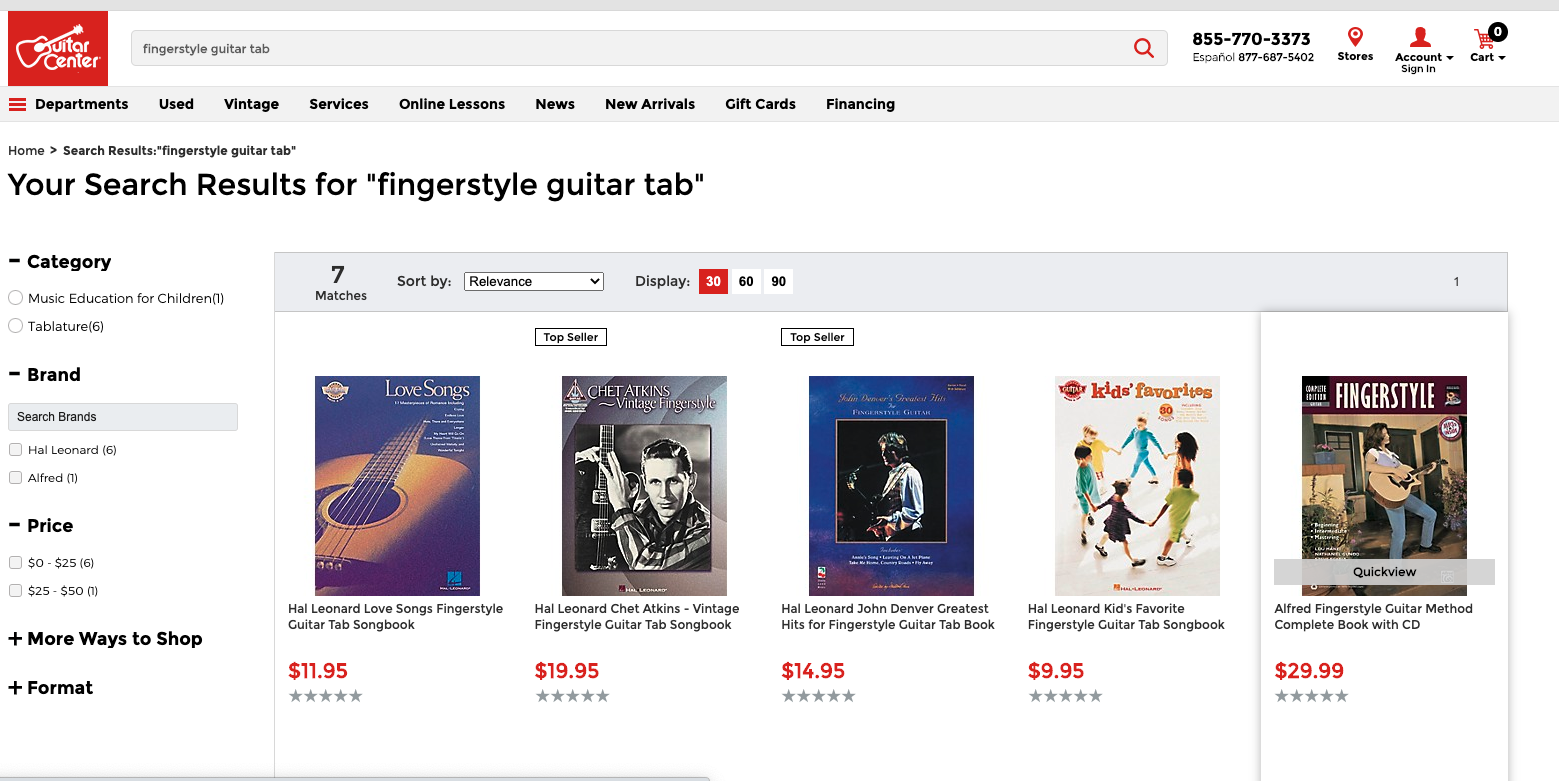Click star rating under Alfred Fingerstyle Method
1559x781 pixels.
(x=1311, y=696)
